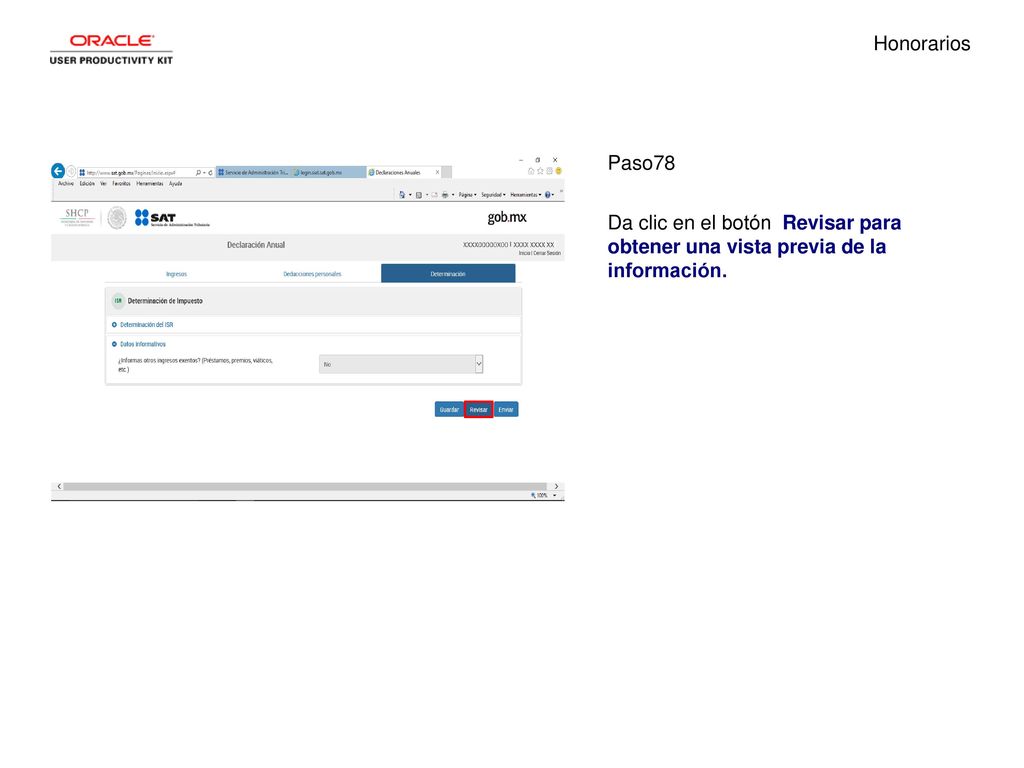
Task: Click the browser Tools gear icon
Action: [x=549, y=171]
